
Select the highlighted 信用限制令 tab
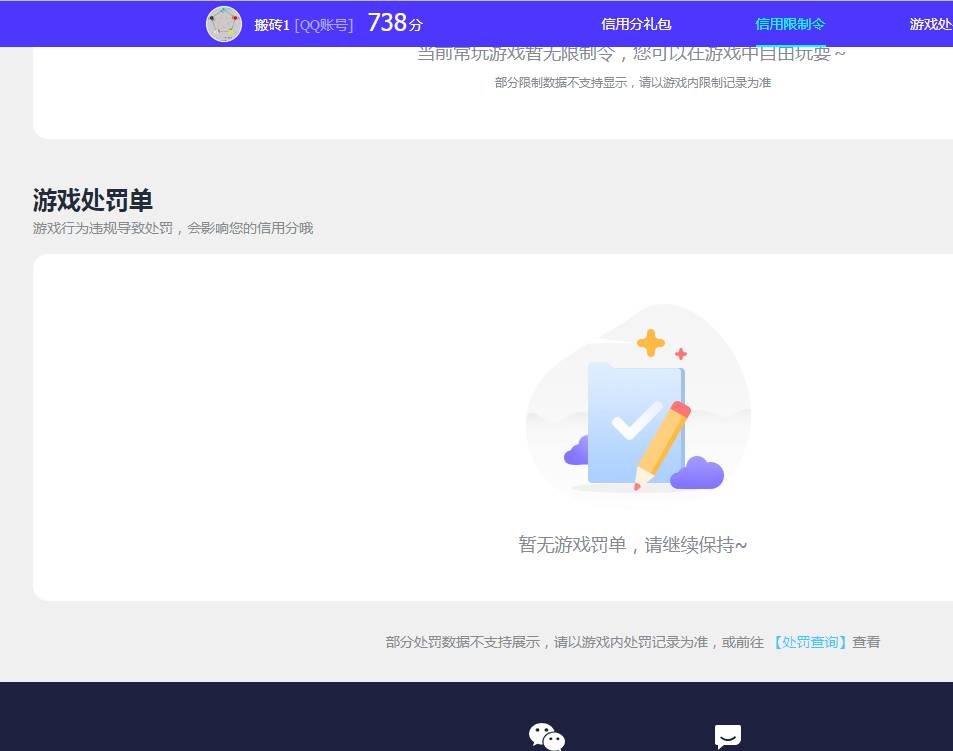[x=789, y=23]
